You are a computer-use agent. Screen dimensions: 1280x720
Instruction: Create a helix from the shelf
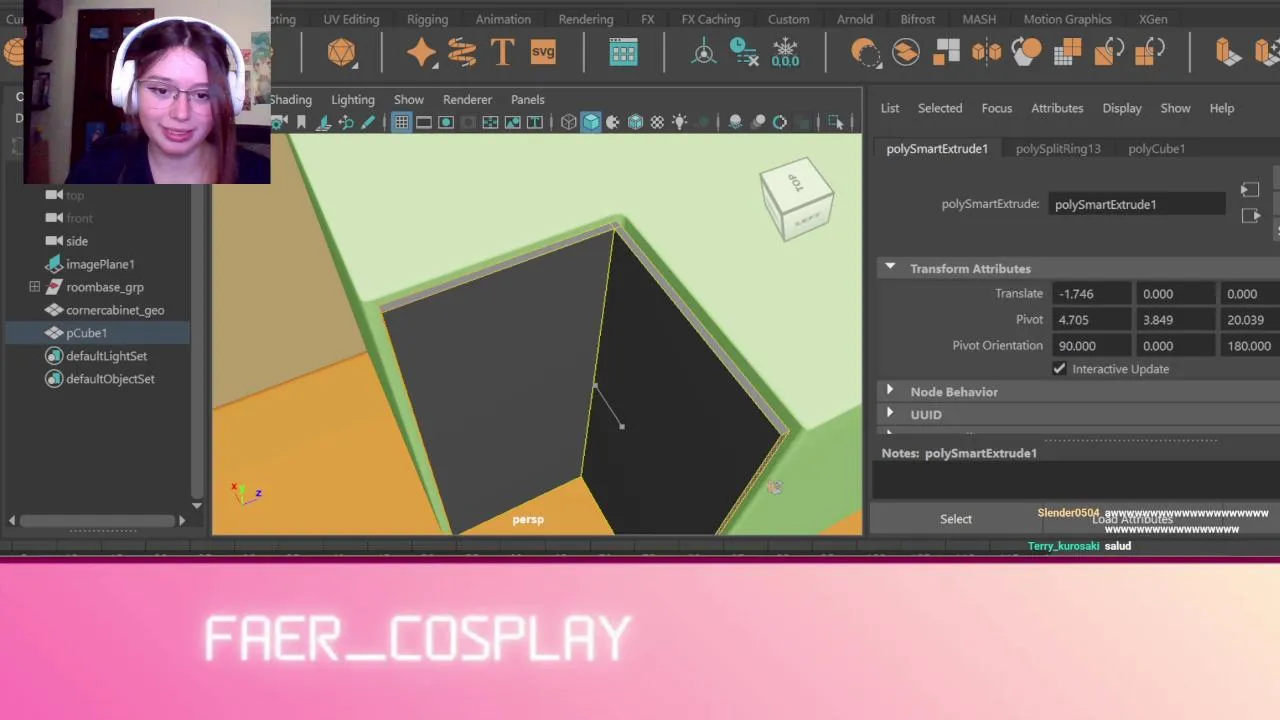pyautogui.click(x=462, y=52)
